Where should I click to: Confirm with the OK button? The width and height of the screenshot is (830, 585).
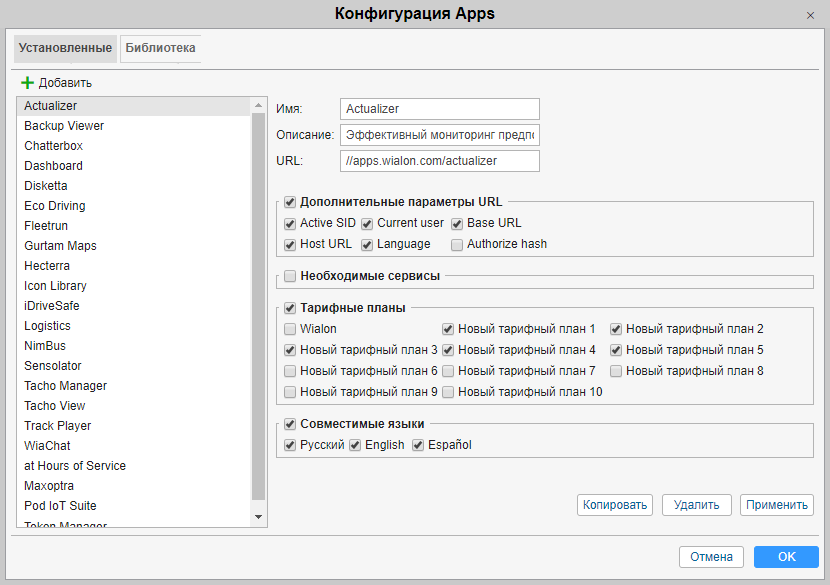(x=786, y=557)
